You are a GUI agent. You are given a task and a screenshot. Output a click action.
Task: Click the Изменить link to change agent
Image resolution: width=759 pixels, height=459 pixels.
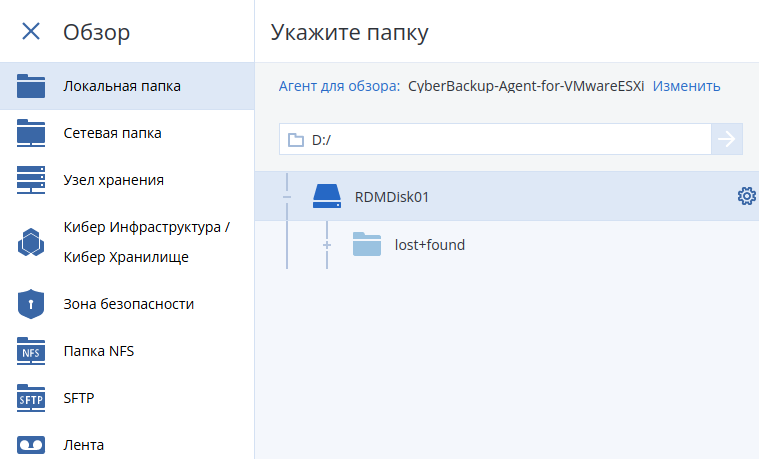point(686,86)
